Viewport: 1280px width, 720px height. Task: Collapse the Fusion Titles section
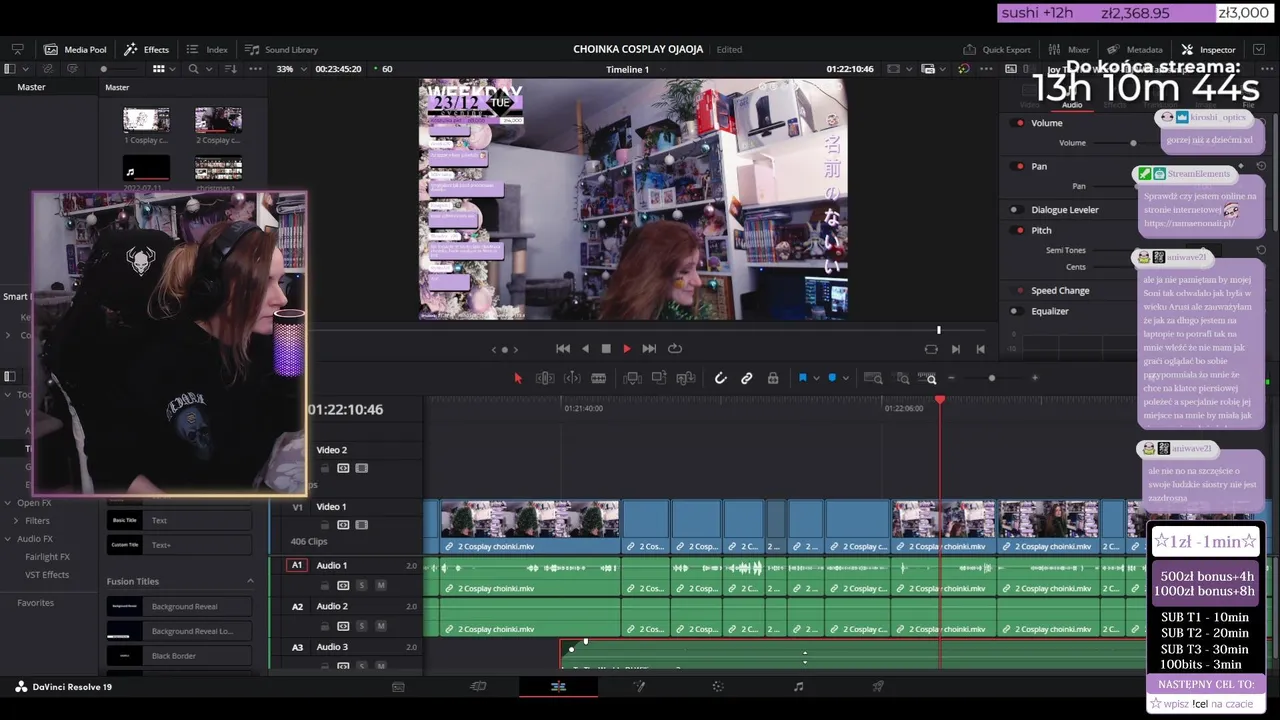[250, 581]
